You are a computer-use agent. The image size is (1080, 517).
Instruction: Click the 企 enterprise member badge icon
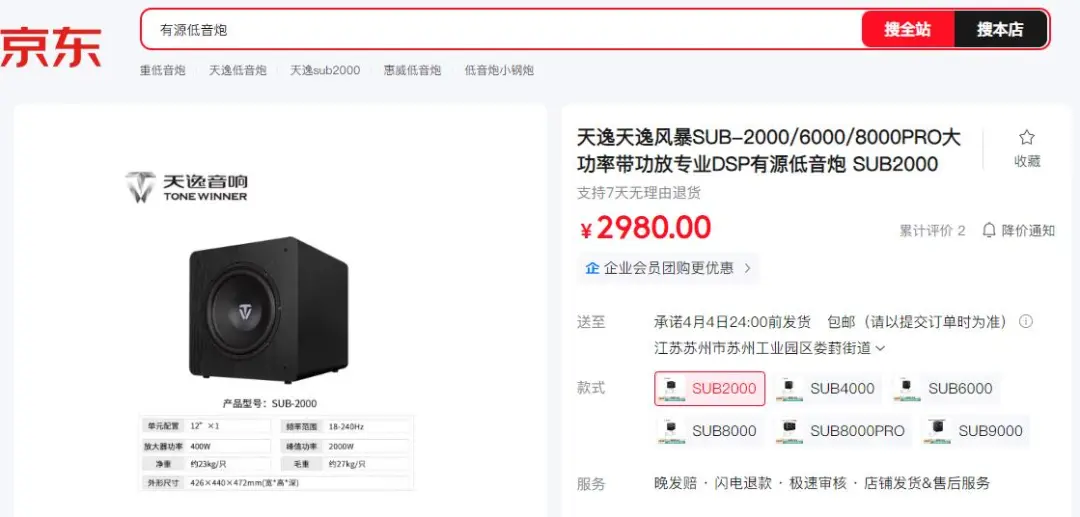click(592, 268)
